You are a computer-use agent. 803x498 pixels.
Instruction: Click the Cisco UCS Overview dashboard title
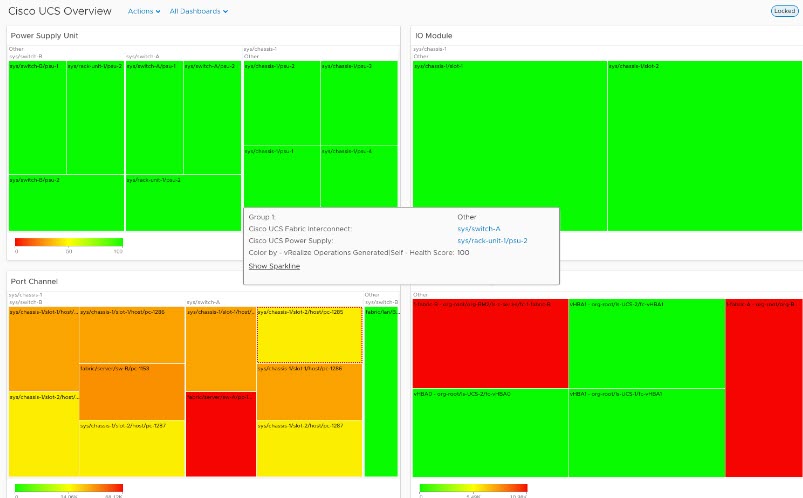click(x=59, y=11)
